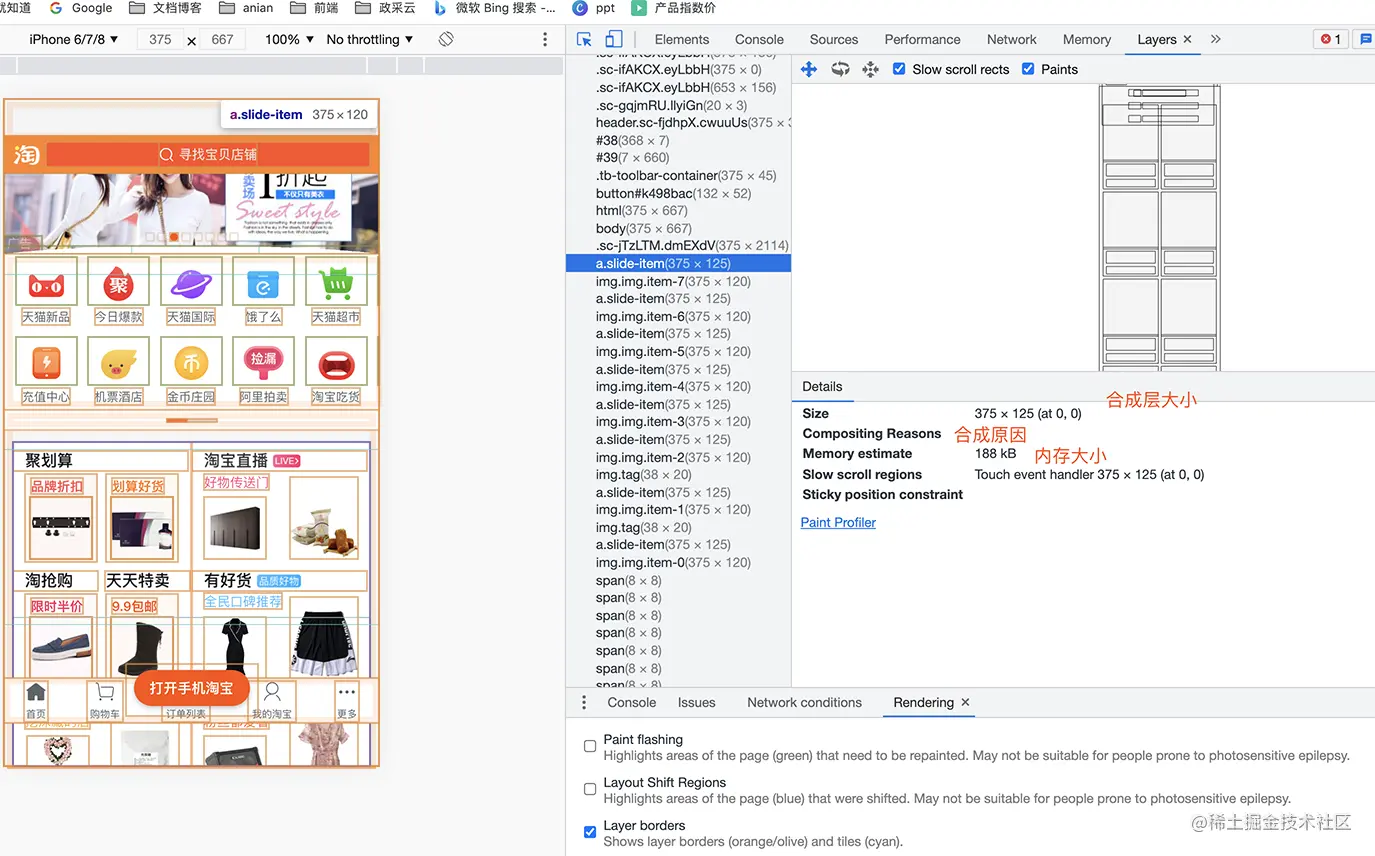
Task: Select rotate mode in Layers toolbar
Action: click(840, 69)
